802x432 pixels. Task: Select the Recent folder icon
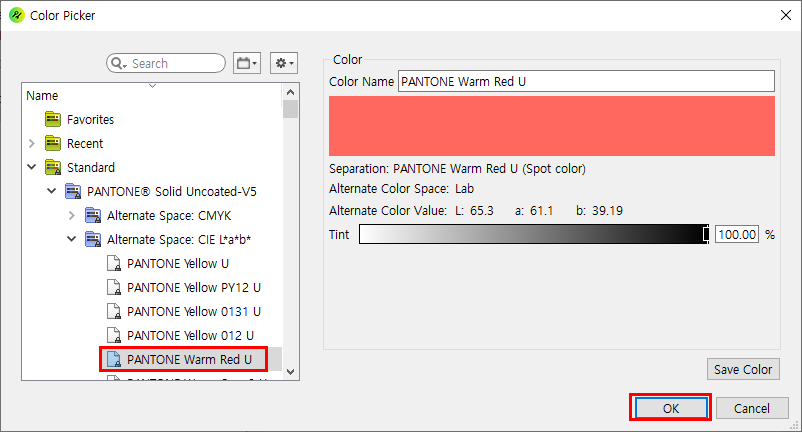click(x=53, y=144)
